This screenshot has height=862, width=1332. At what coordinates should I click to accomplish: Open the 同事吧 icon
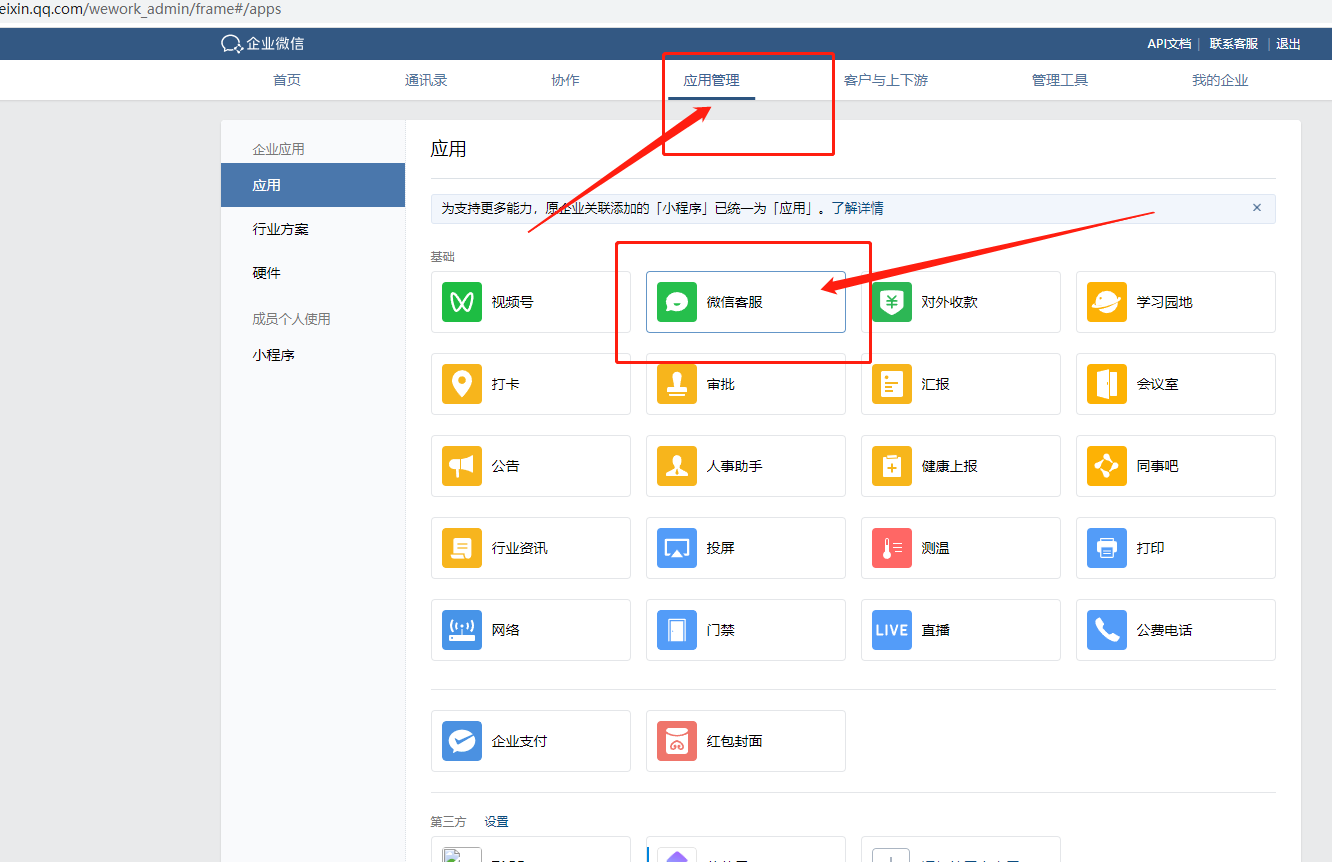(x=1107, y=466)
